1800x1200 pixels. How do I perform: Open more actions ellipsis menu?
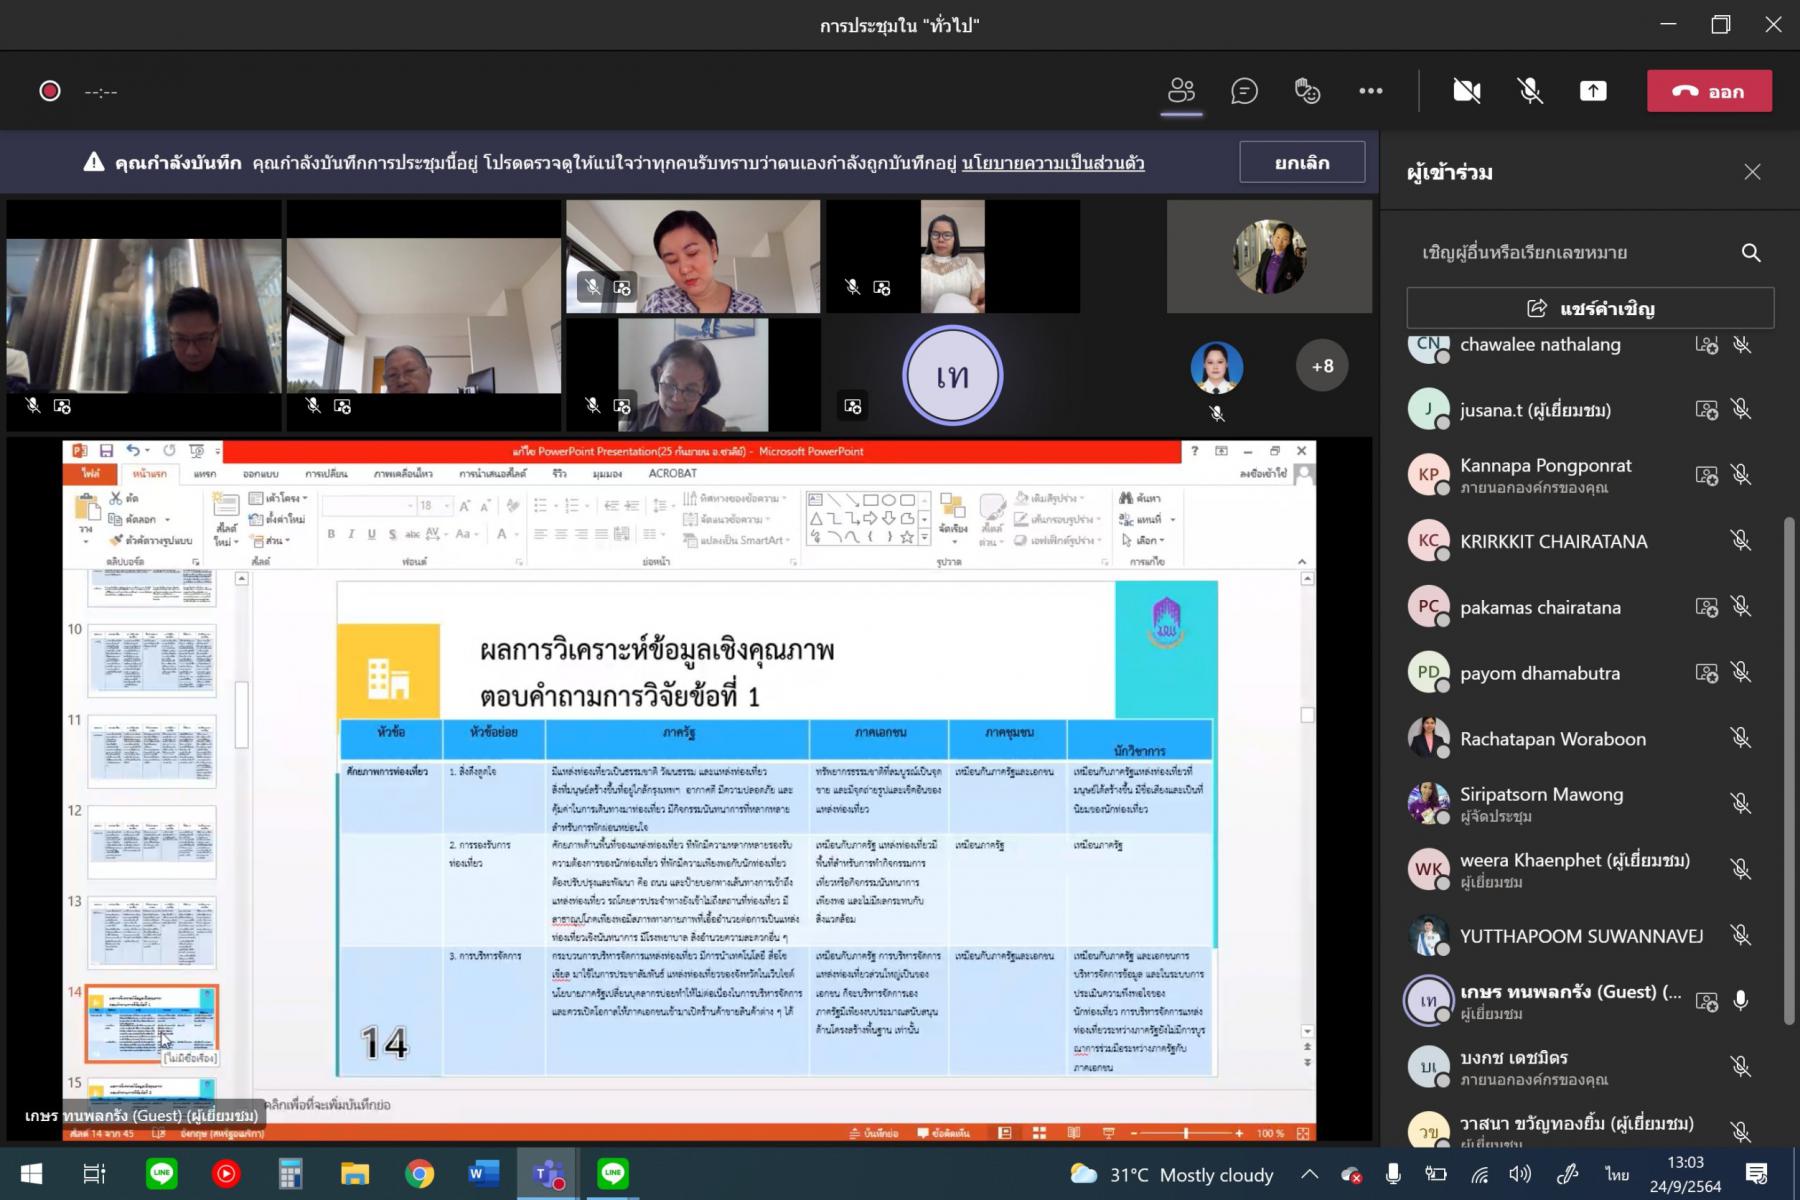[x=1370, y=91]
